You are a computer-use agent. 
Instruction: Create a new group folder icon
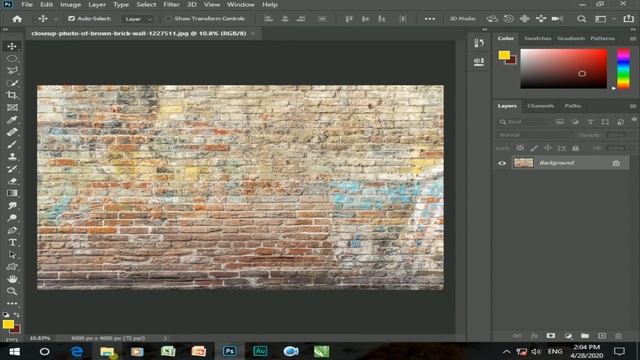pyautogui.click(x=585, y=336)
